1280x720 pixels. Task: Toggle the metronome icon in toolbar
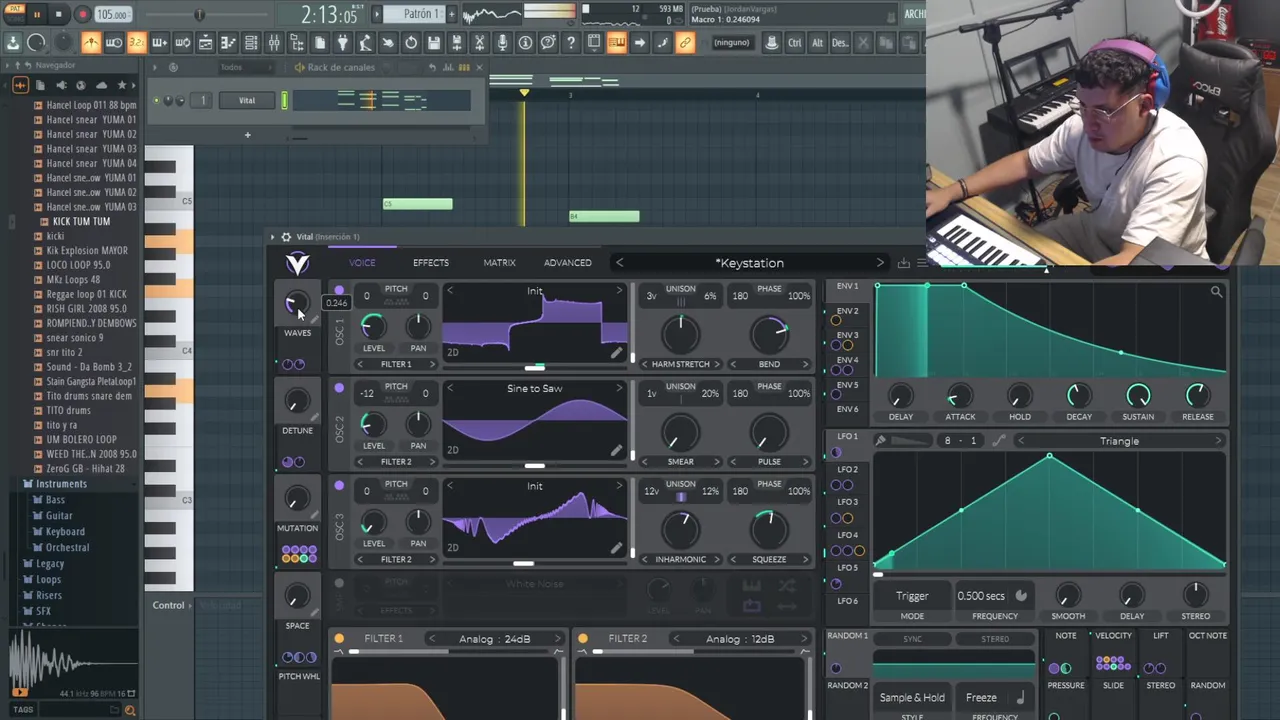tap(91, 43)
